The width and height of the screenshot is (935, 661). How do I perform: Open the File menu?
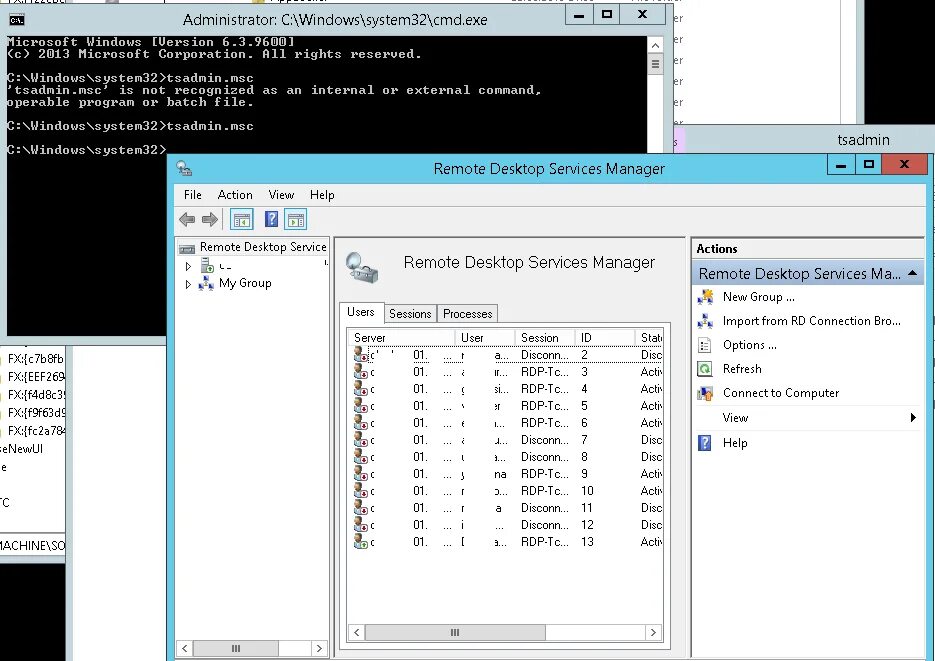pos(193,195)
